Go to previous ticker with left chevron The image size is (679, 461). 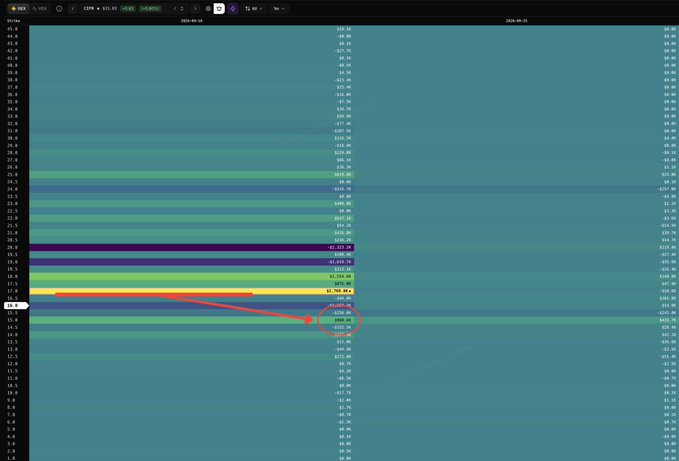pos(73,9)
